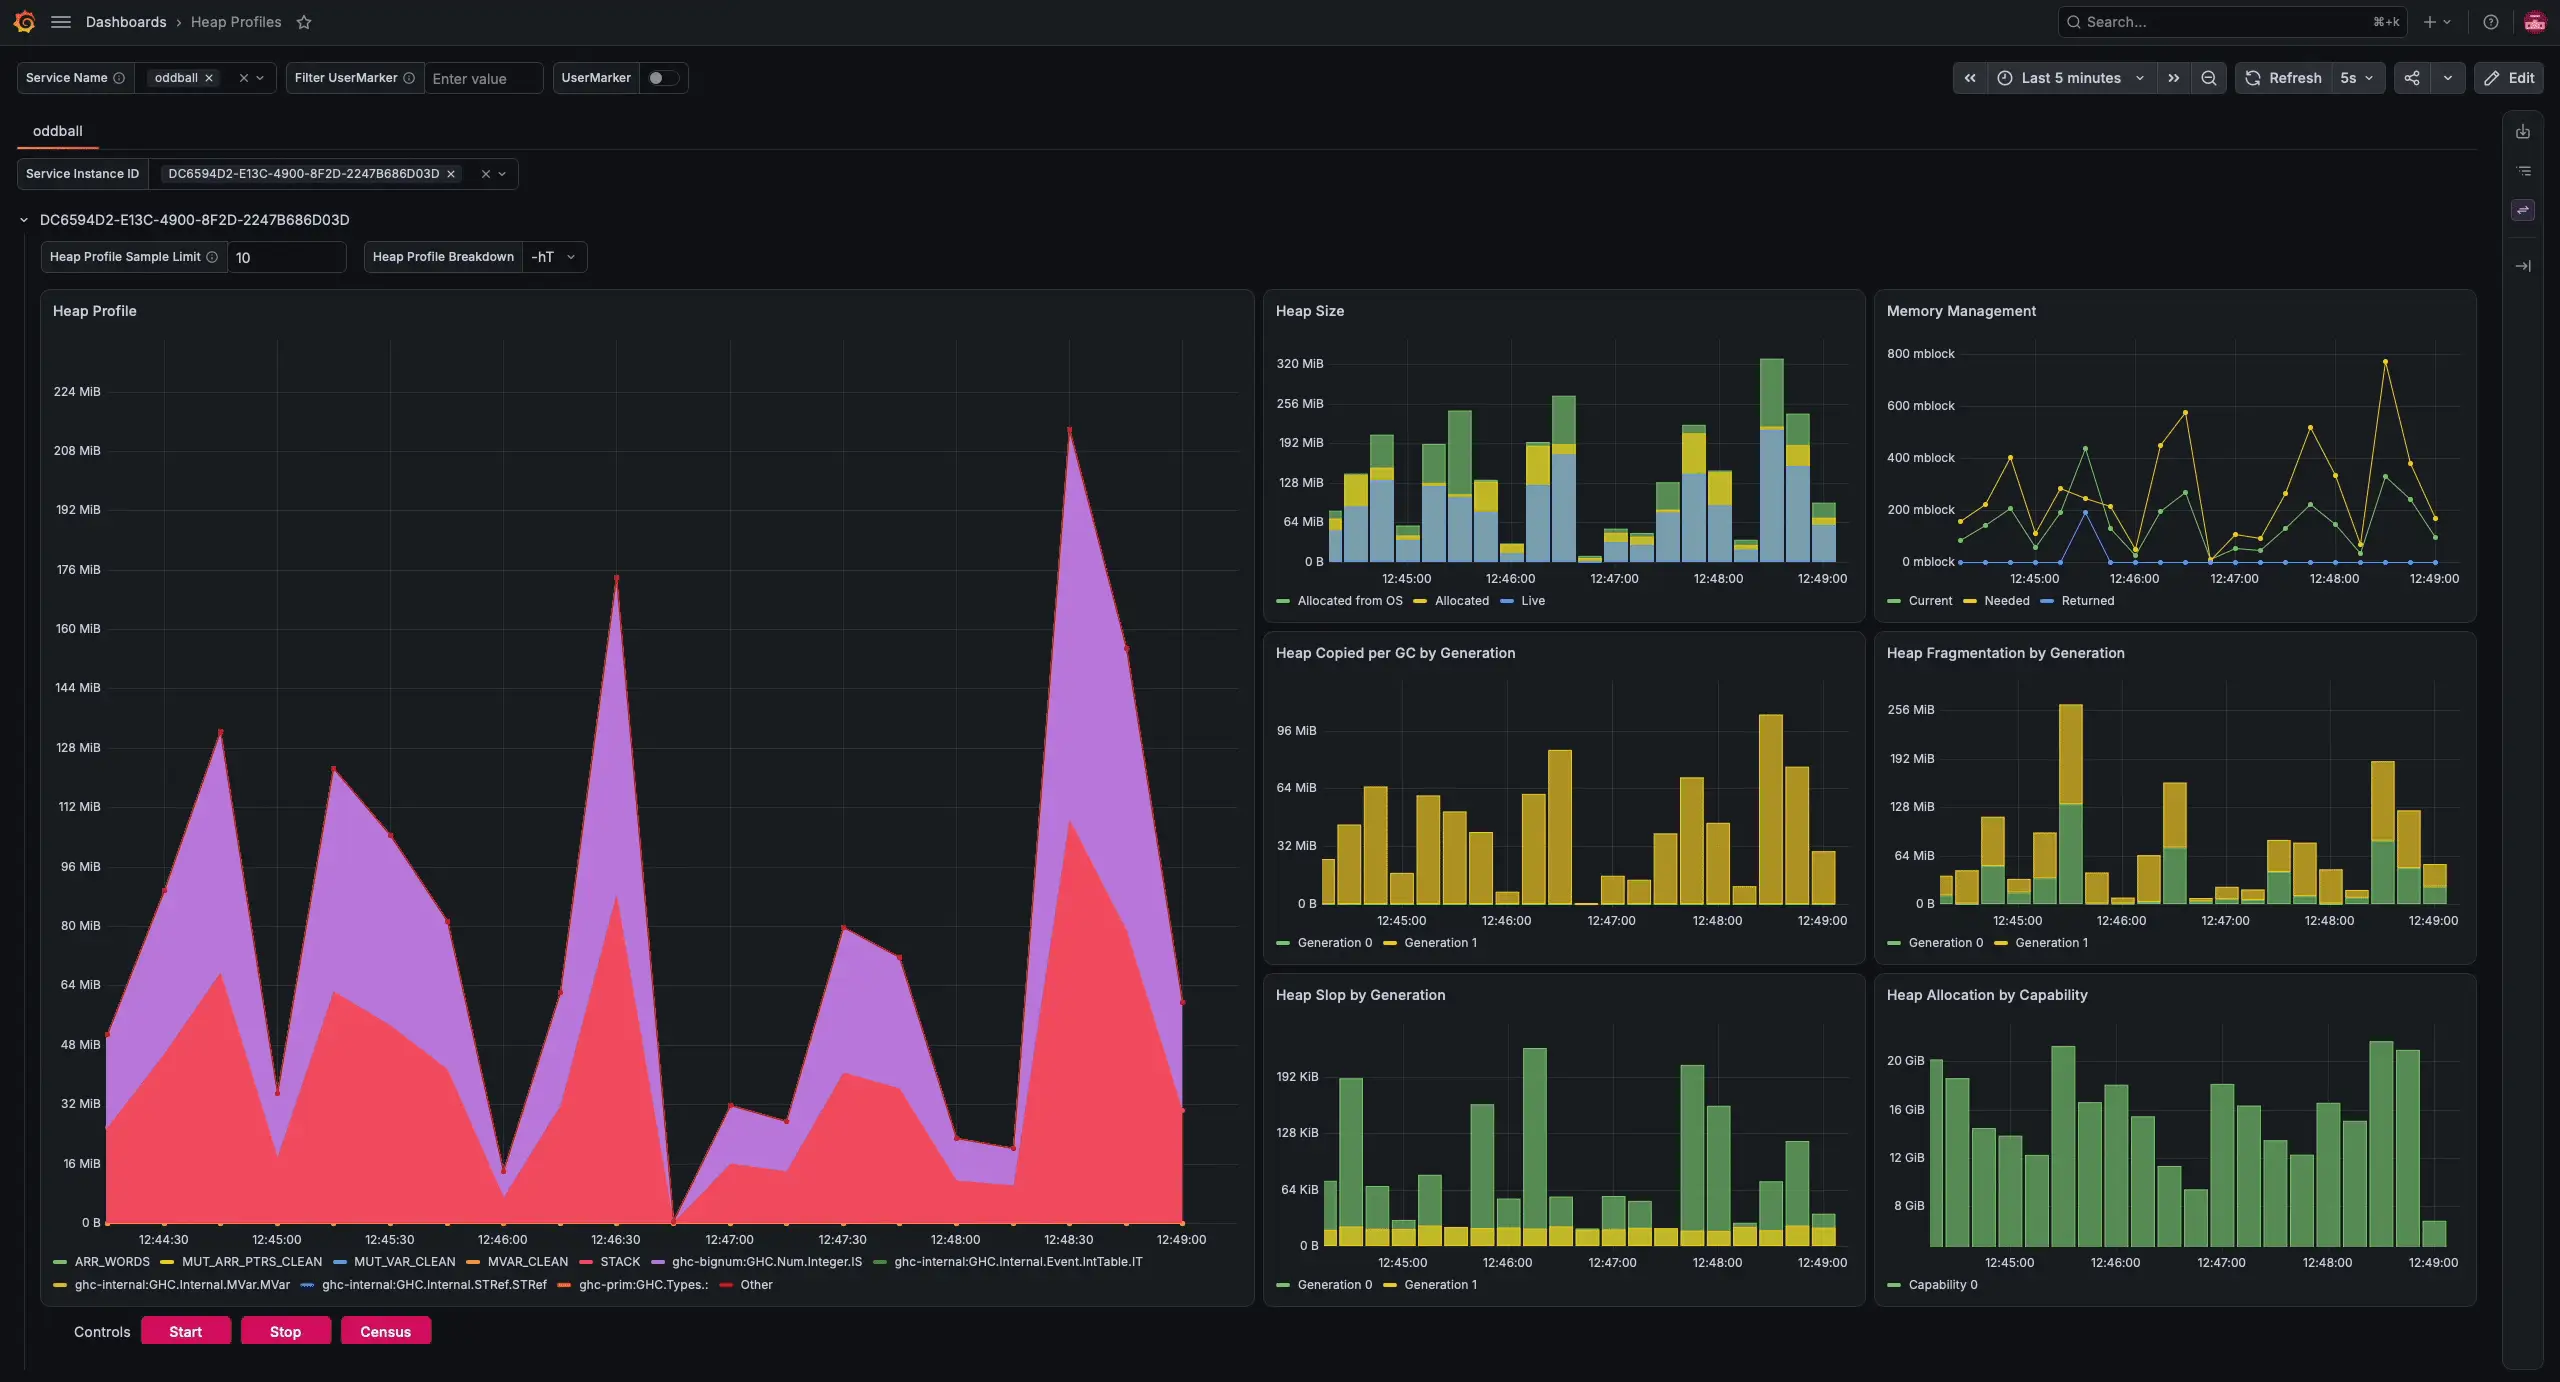Click Heap Profiles breadcrumb
The image size is (2560, 1382).
(236, 22)
